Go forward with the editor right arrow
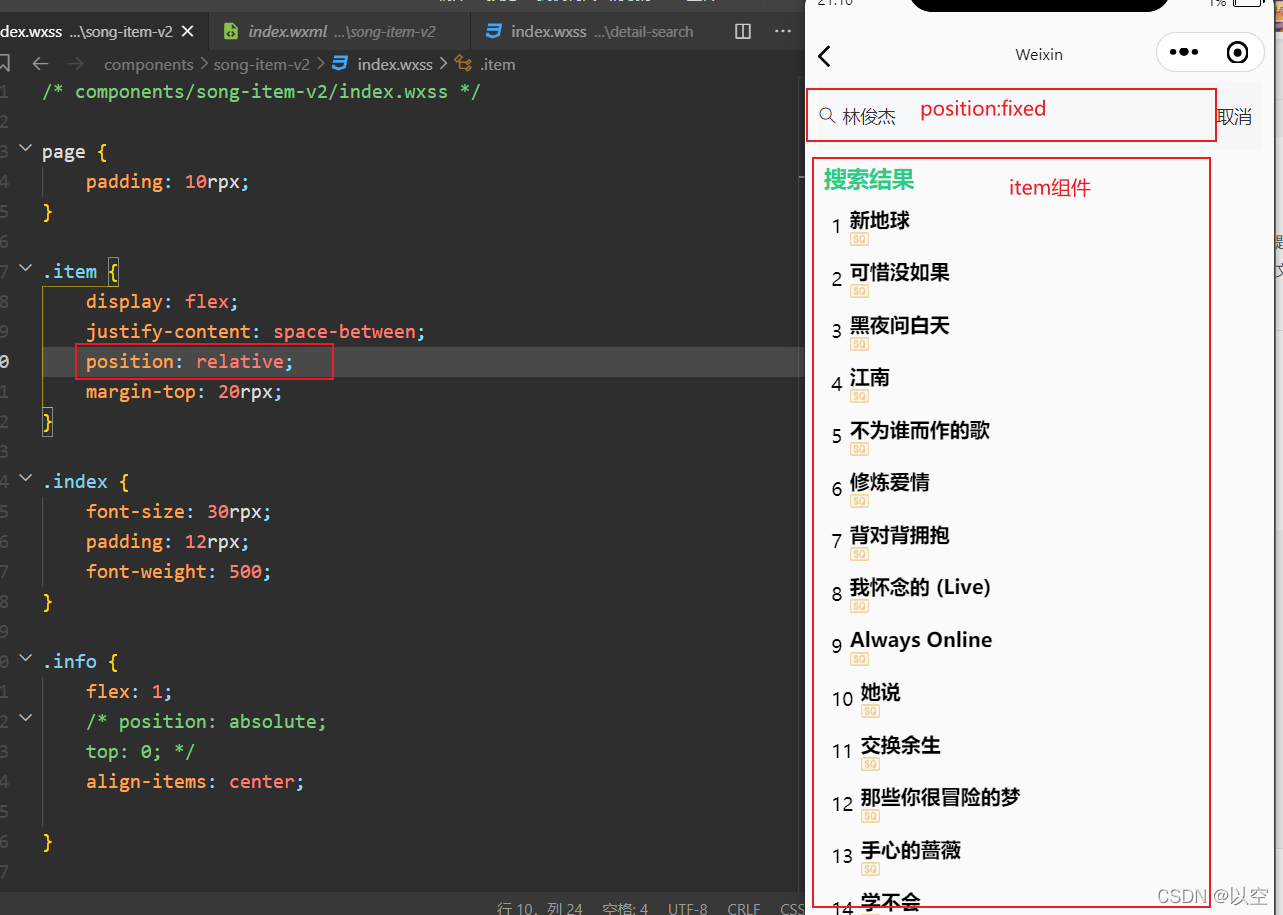Image resolution: width=1283 pixels, height=915 pixels. pos(75,64)
